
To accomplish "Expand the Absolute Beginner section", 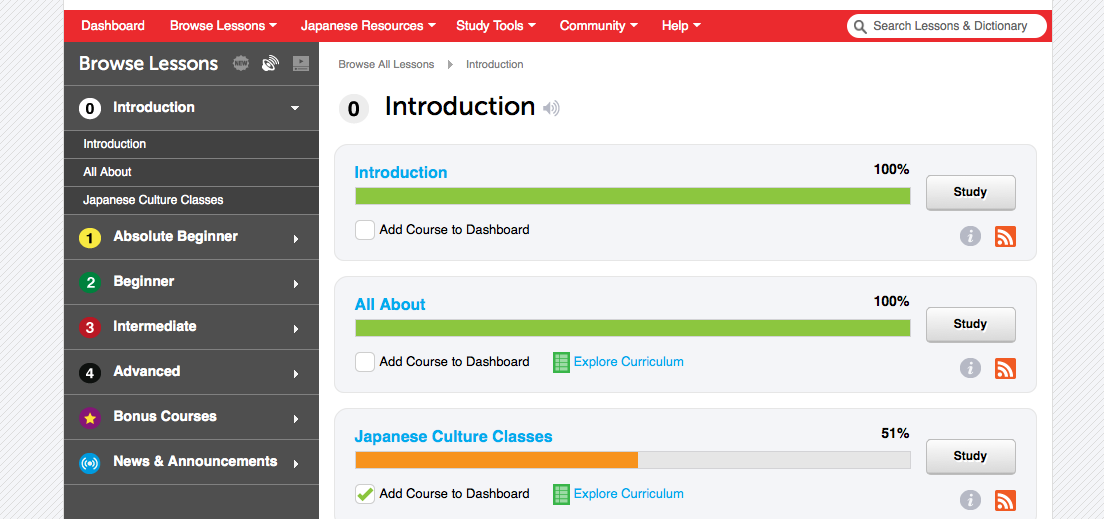I will (192, 237).
